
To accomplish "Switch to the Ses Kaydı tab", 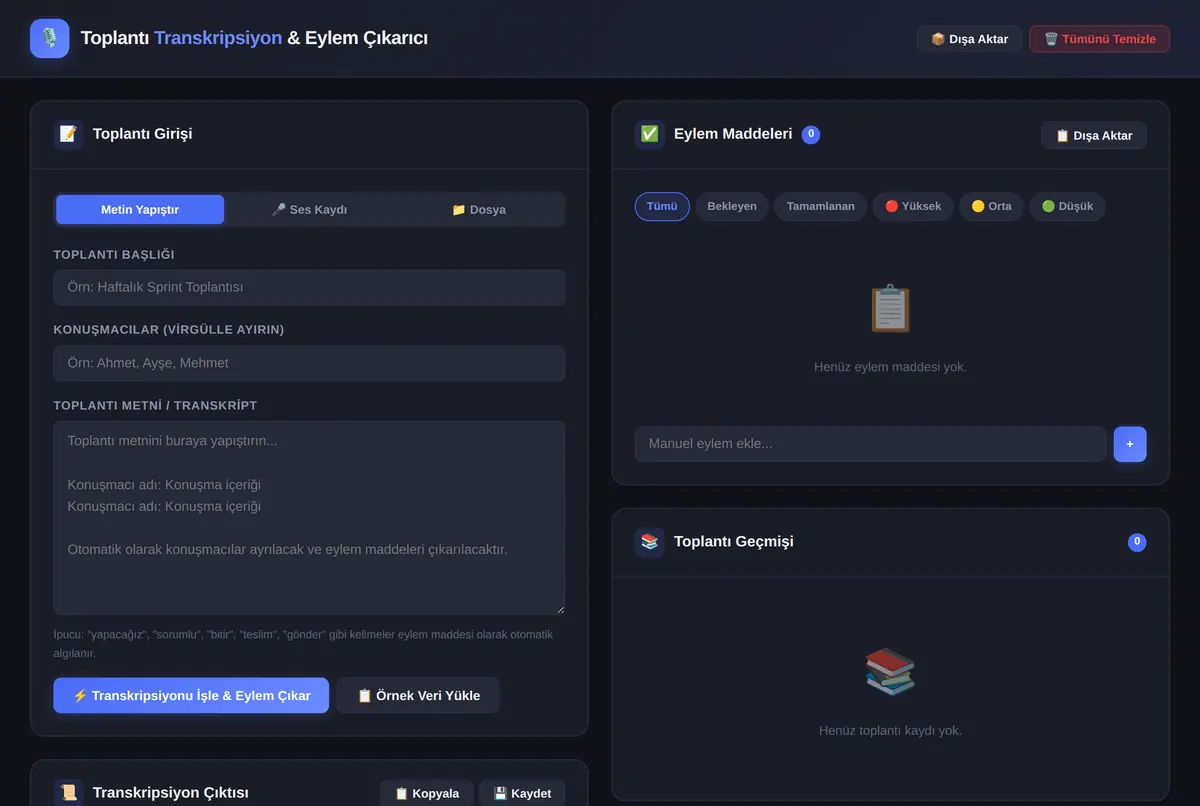I will tap(309, 210).
